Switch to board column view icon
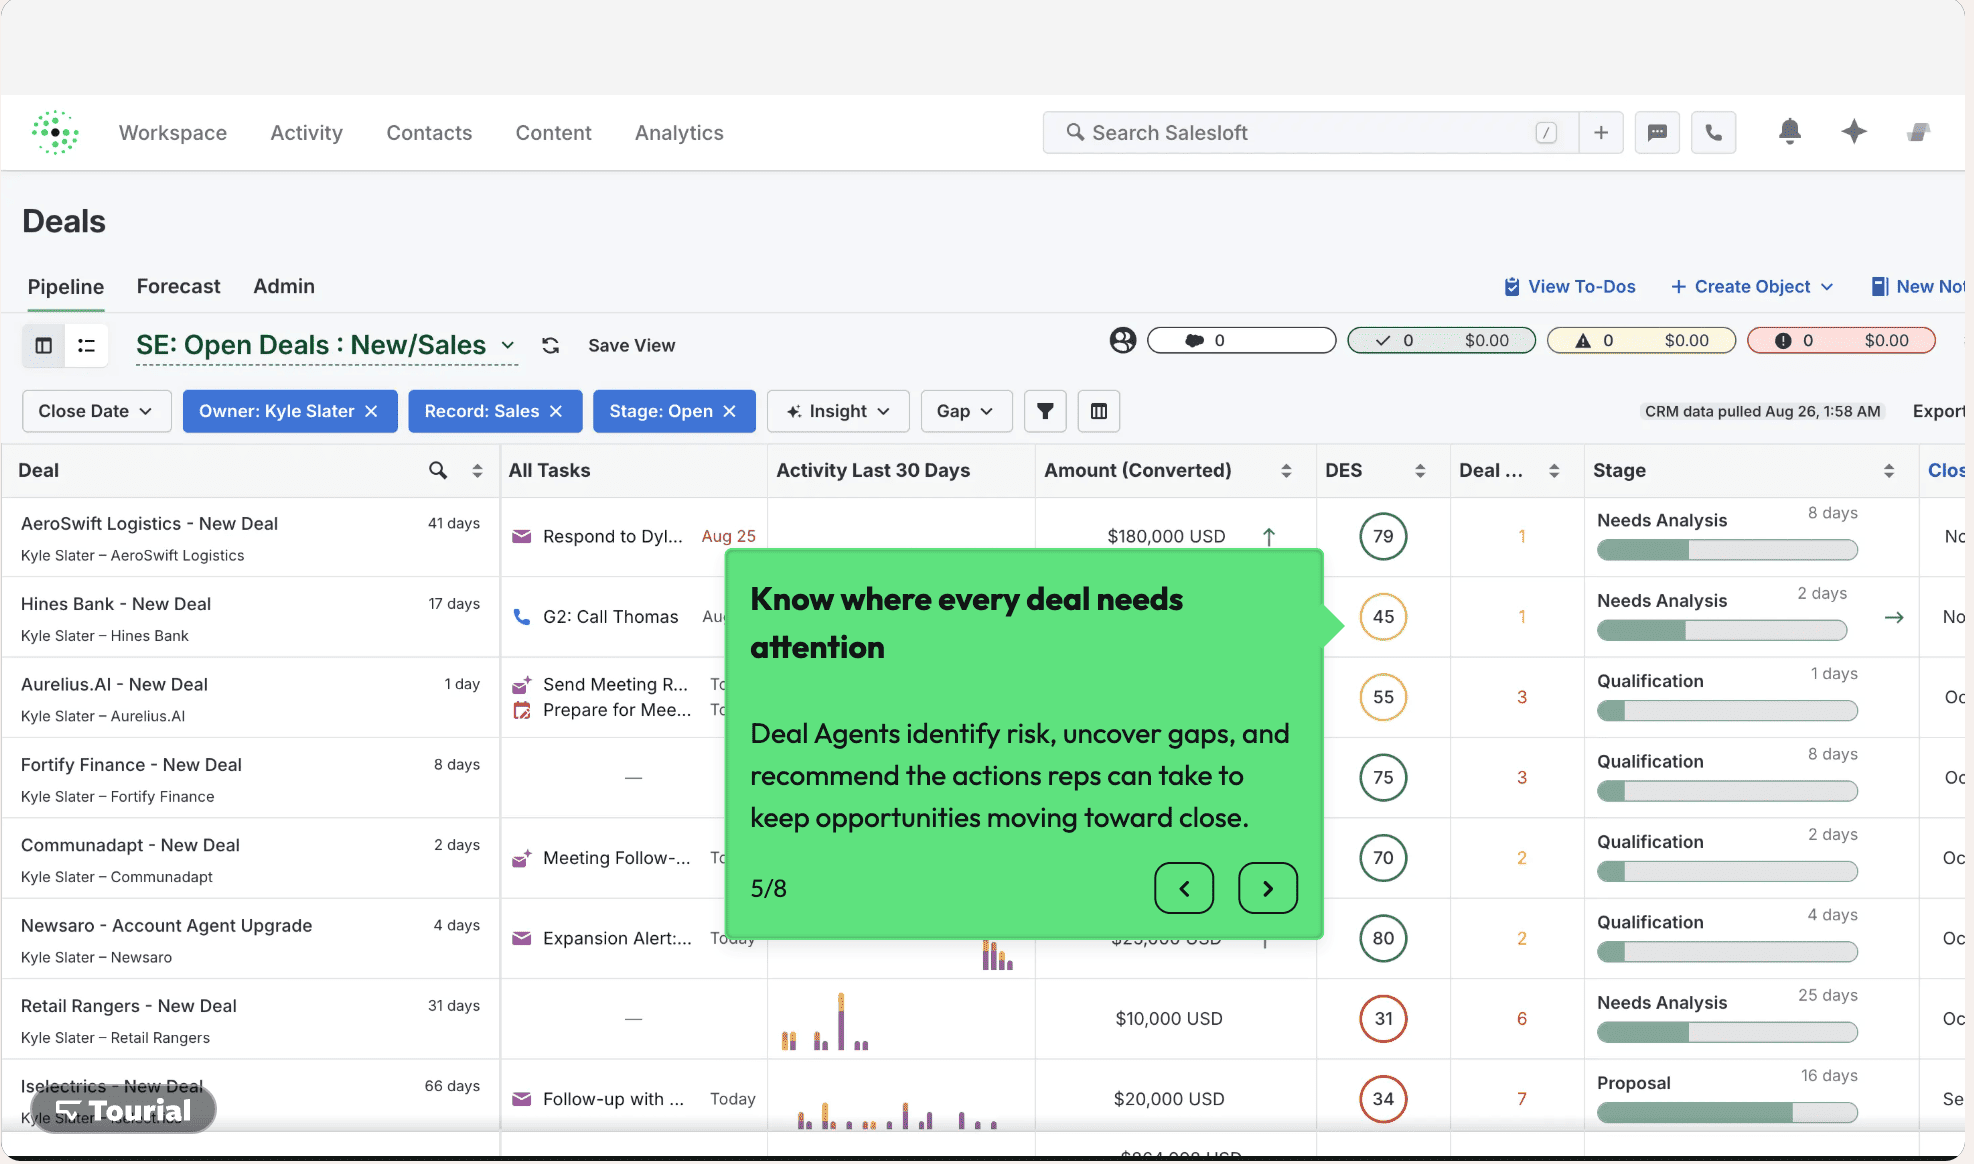Viewport: 1974px width, 1164px height. (x=44, y=345)
